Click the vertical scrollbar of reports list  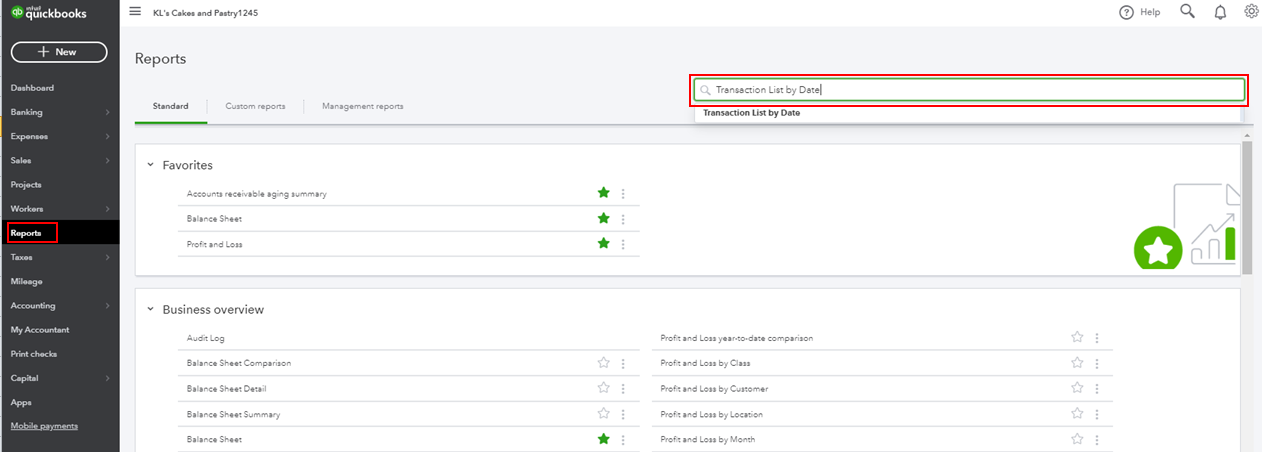click(x=1246, y=208)
